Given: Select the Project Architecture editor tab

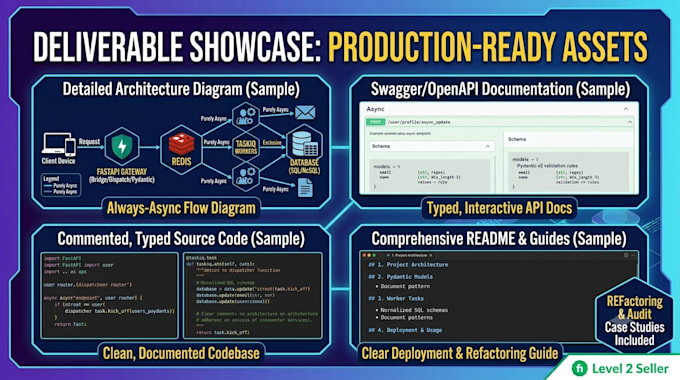Looking at the screenshot, I should tap(409, 256).
